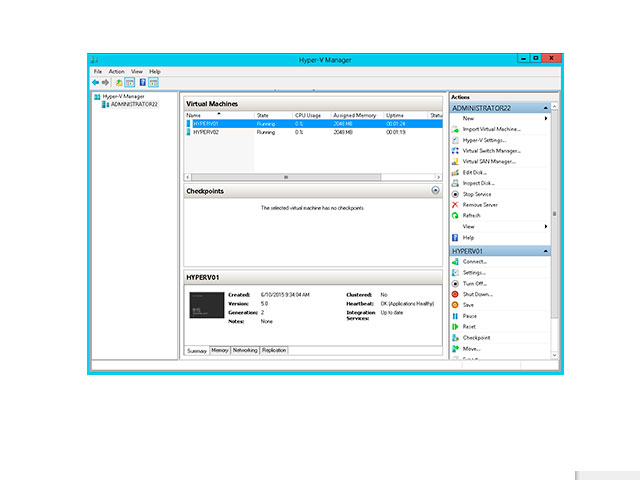640x480 pixels.
Task: Click the Stop Service action
Action: click(x=480, y=193)
